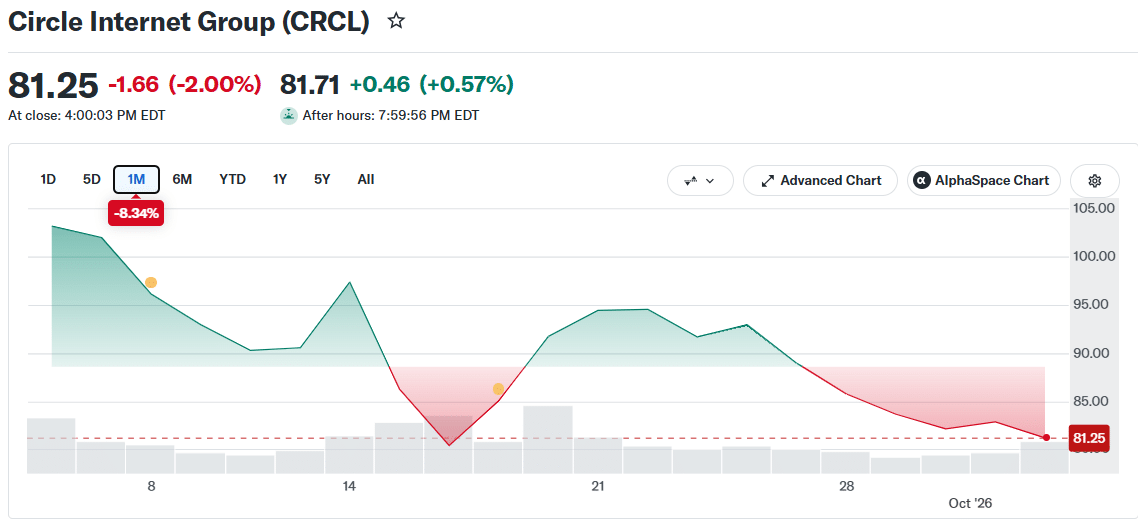1142x522 pixels.
Task: Click the after hours price 81.71
Action: (x=310, y=85)
